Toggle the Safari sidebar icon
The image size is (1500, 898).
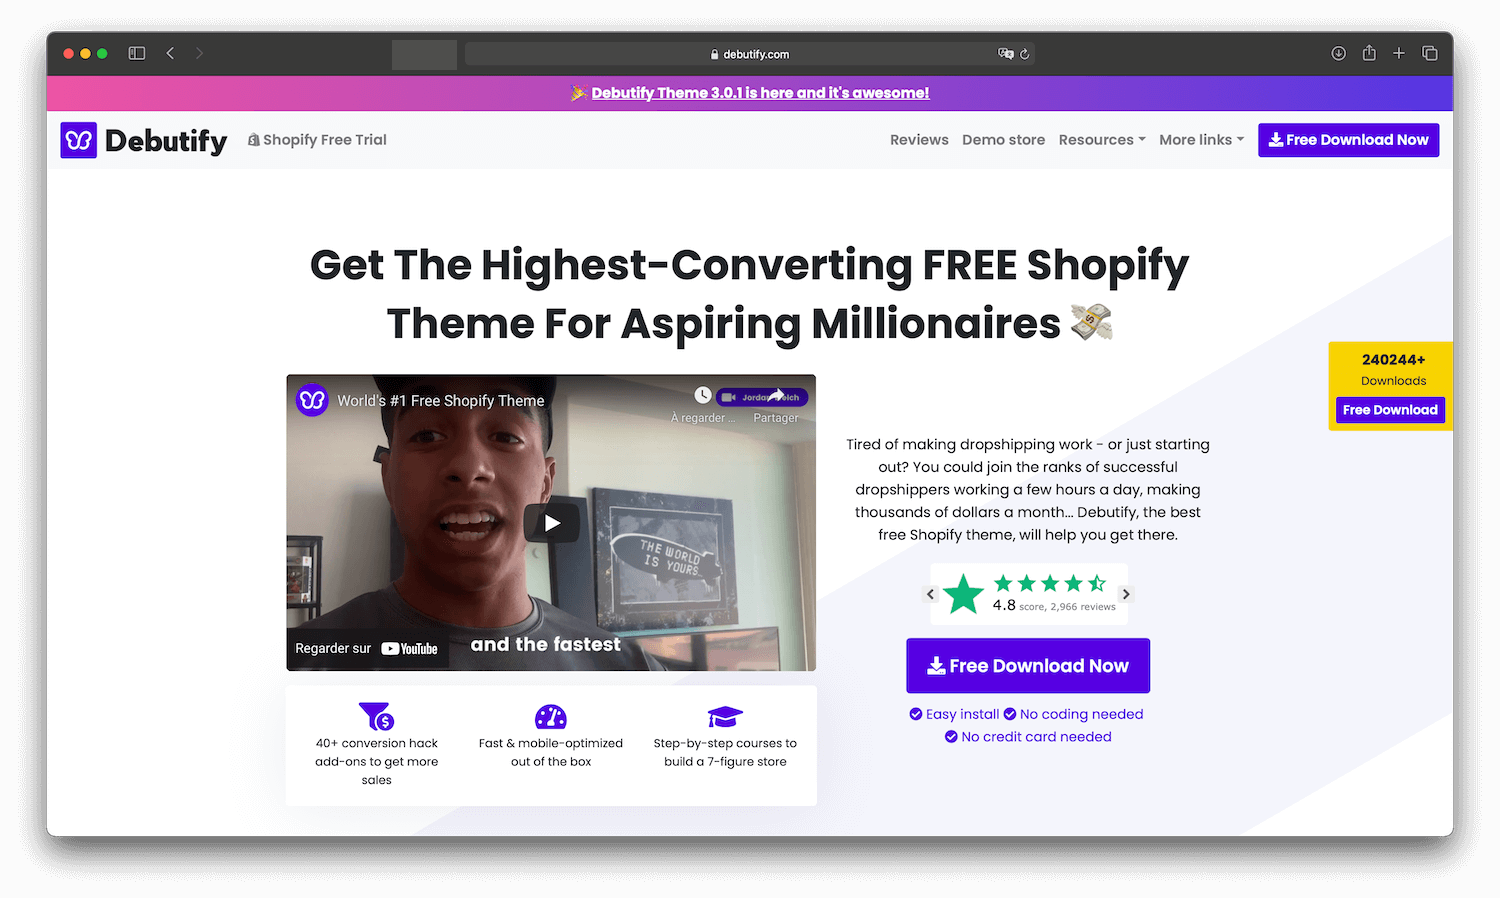pos(137,53)
